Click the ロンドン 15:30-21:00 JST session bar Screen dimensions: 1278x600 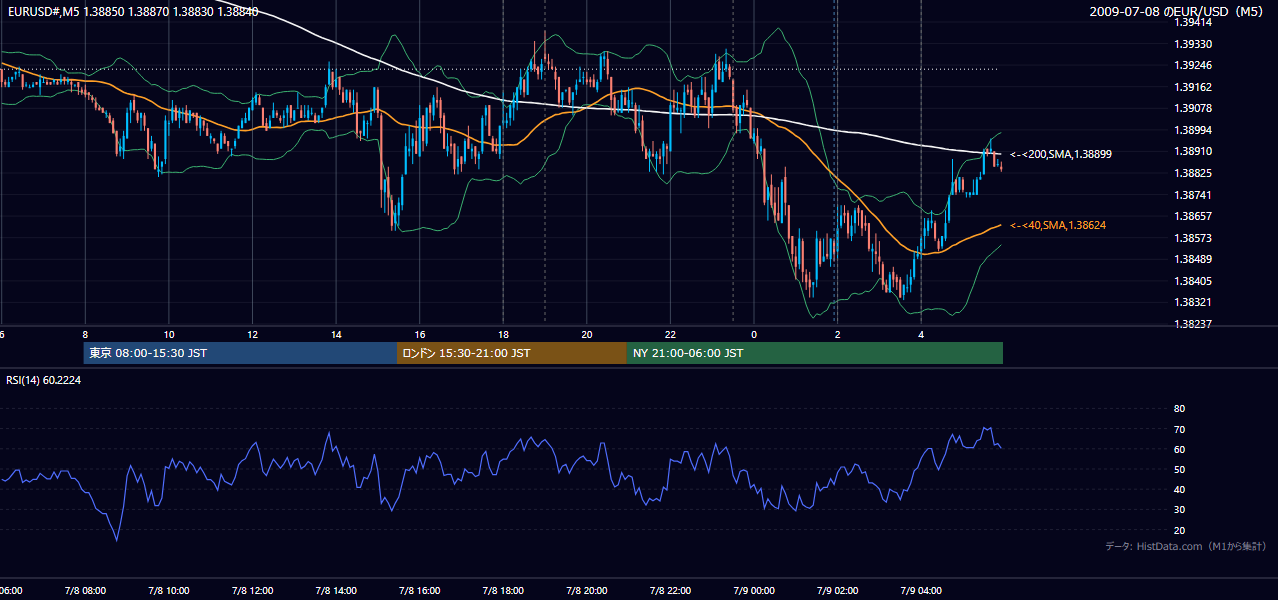[x=512, y=353]
